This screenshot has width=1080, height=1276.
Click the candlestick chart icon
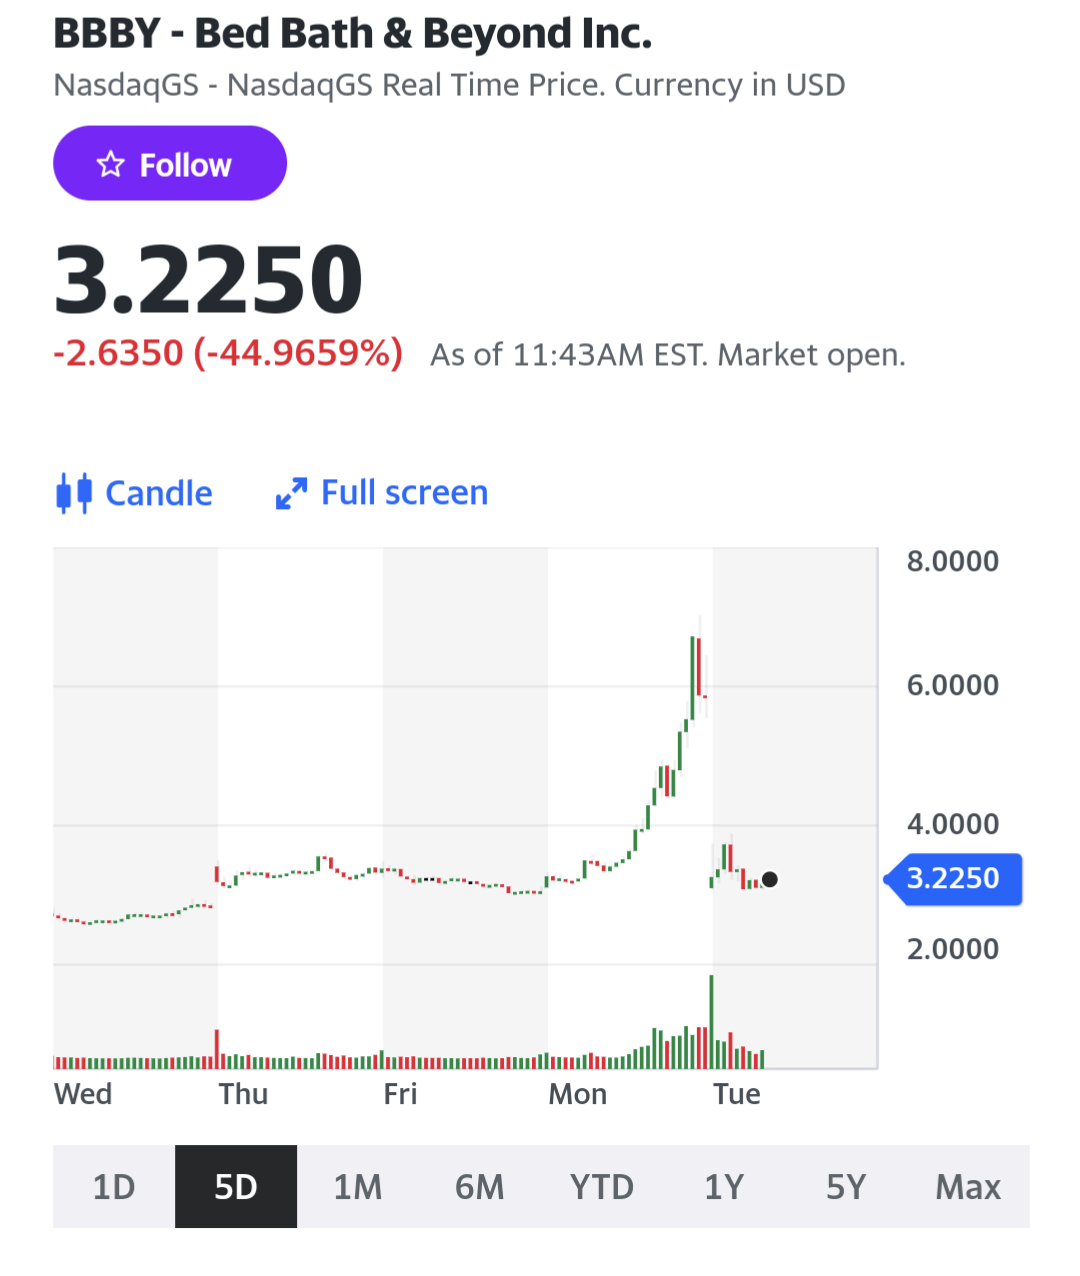(x=74, y=493)
